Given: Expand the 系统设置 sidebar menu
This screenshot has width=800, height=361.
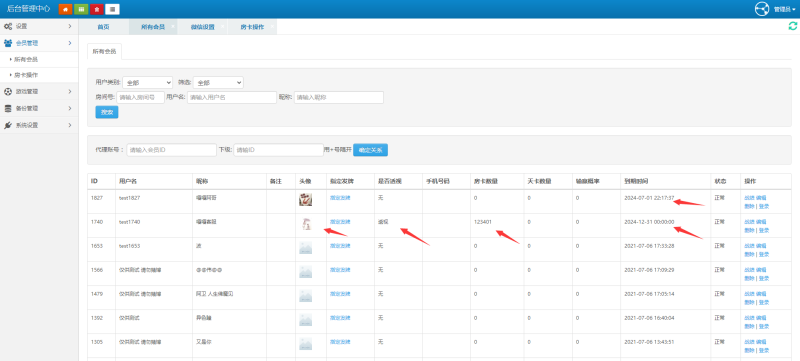Looking at the screenshot, I should (39, 125).
